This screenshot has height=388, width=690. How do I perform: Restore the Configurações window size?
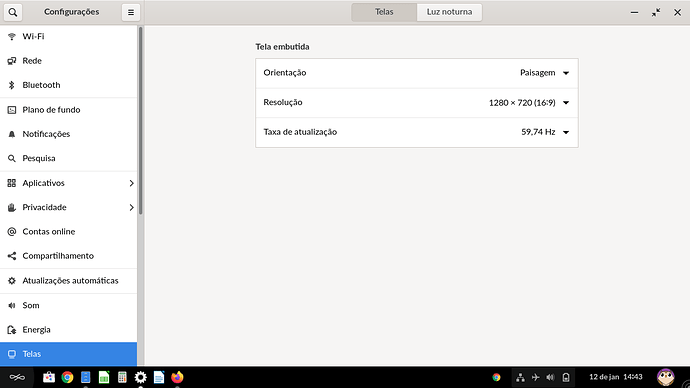(656, 12)
